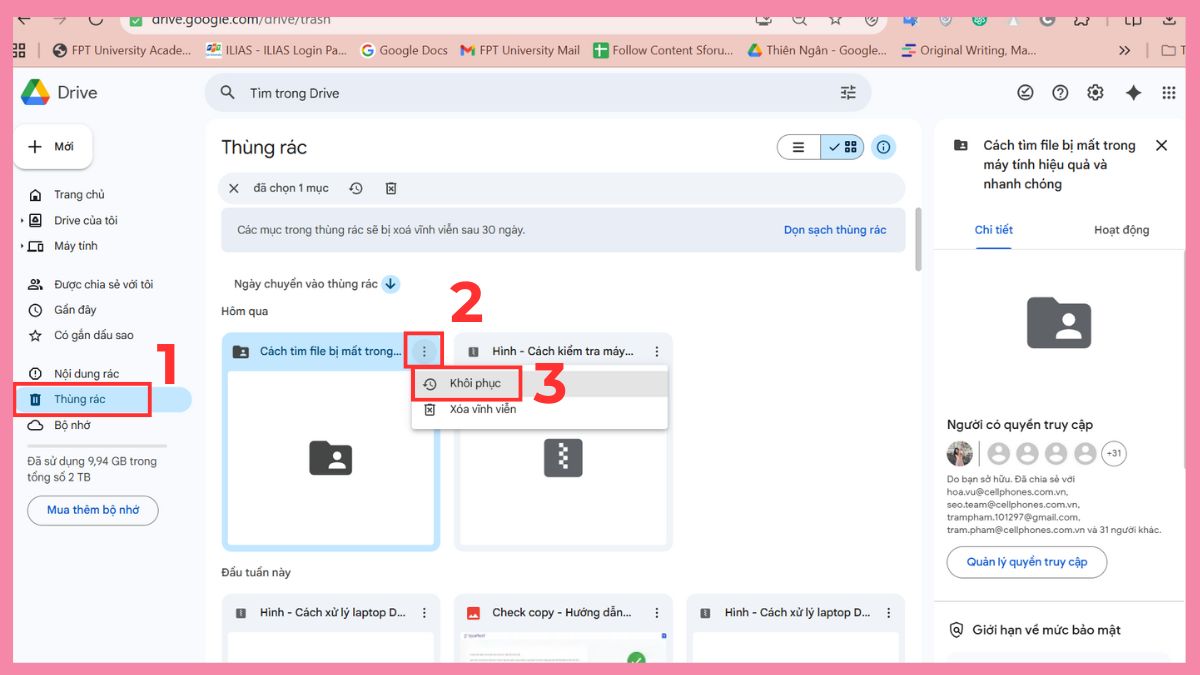Image resolution: width=1200 pixels, height=675 pixels.
Task: Select the 'Check copy - Hướng dẫn...' file title
Action: pos(561,613)
